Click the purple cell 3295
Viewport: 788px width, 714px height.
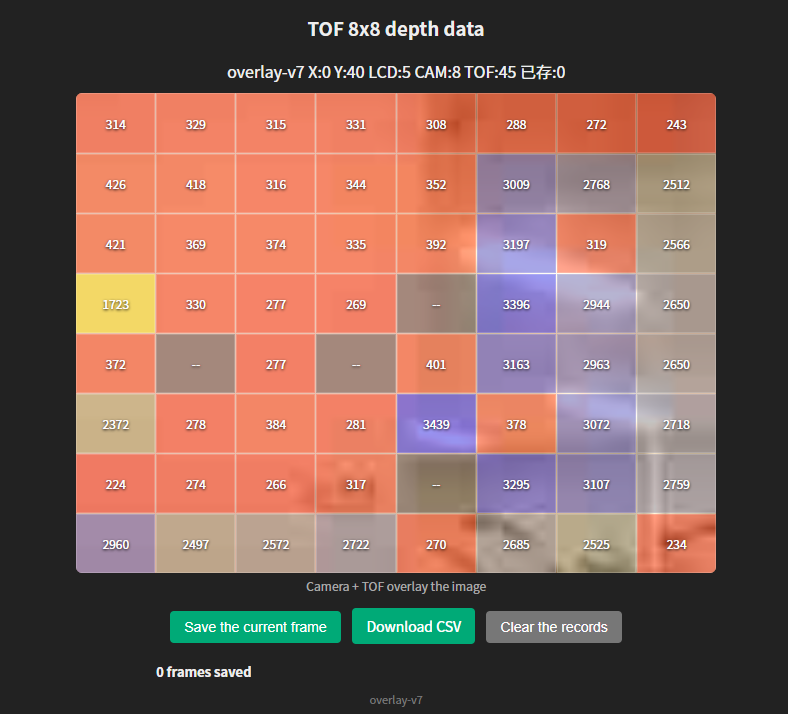(516, 484)
